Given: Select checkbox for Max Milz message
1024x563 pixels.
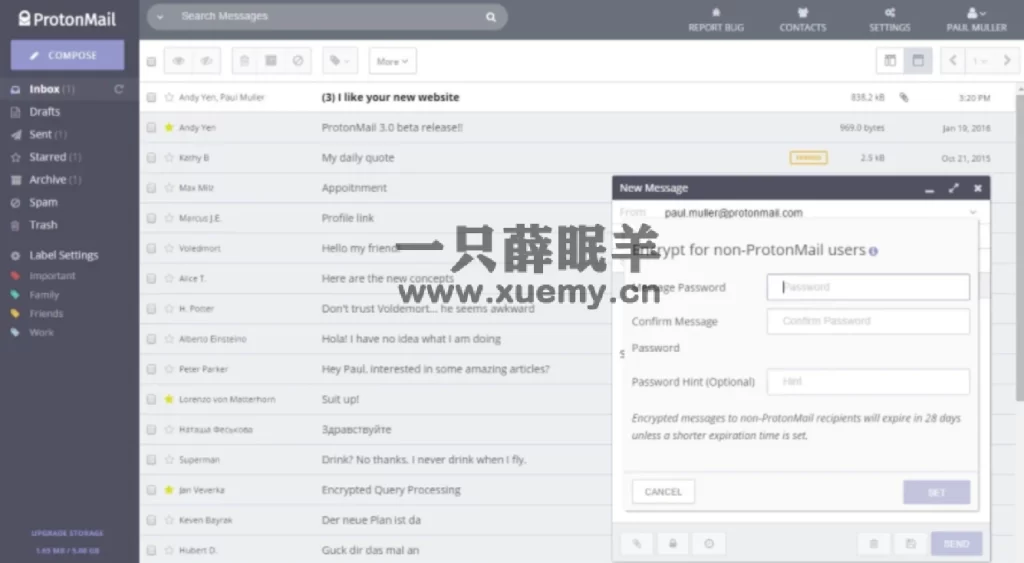Looking at the screenshot, I should click(x=152, y=188).
